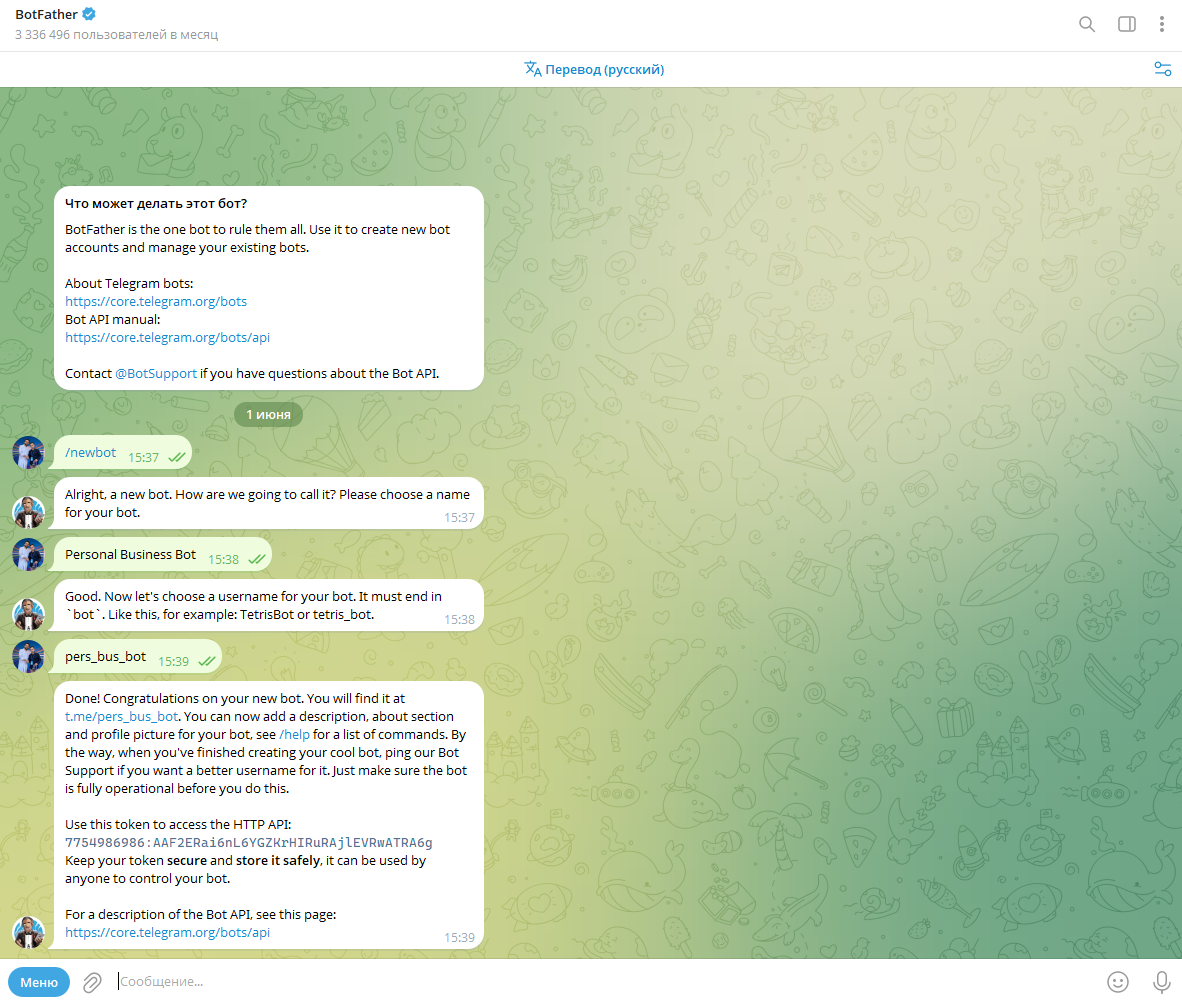Open the https://core.telegram.org/bots link
1182x1001 pixels.
[156, 302]
